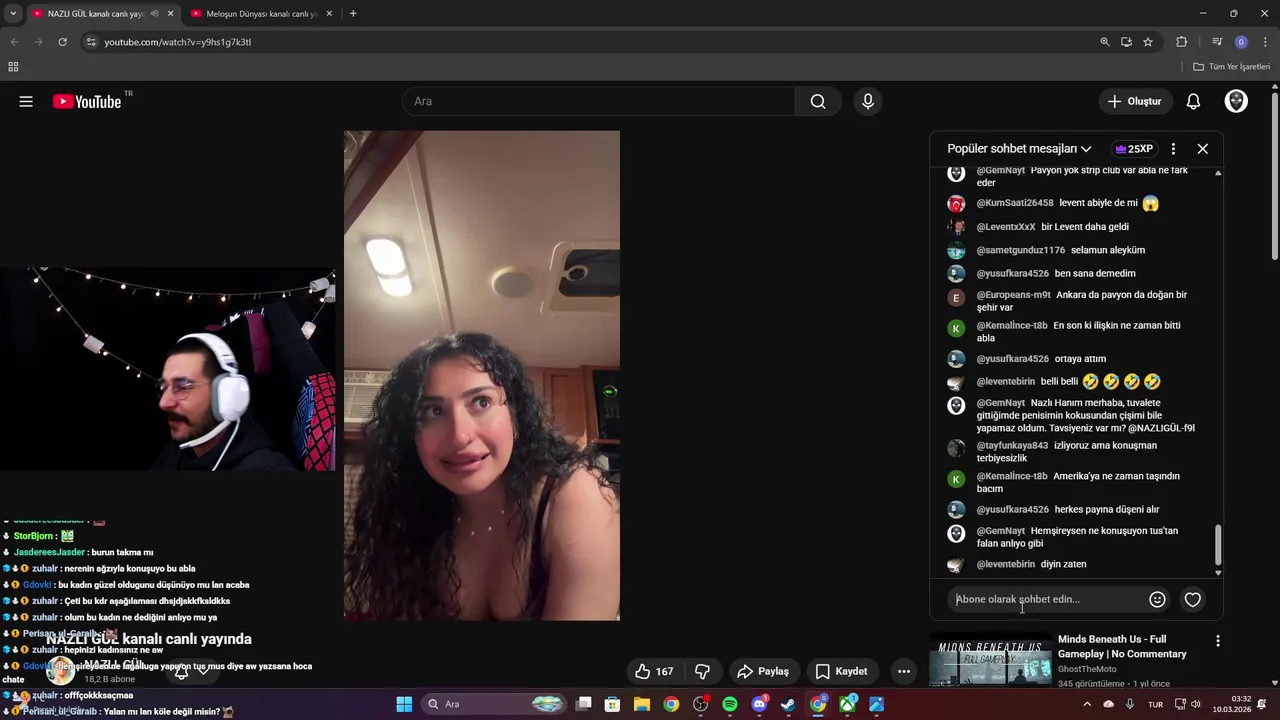Close the live chat panel
This screenshot has width=1280, height=720.
pos(1203,149)
